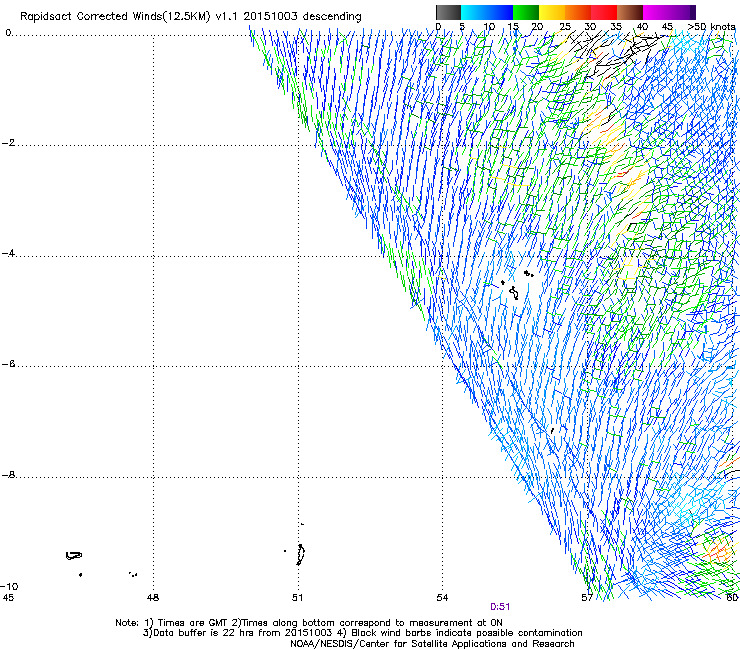The image size is (740, 650).
Task: Click the blue 5-15 knots color segment
Action: tap(487, 12)
